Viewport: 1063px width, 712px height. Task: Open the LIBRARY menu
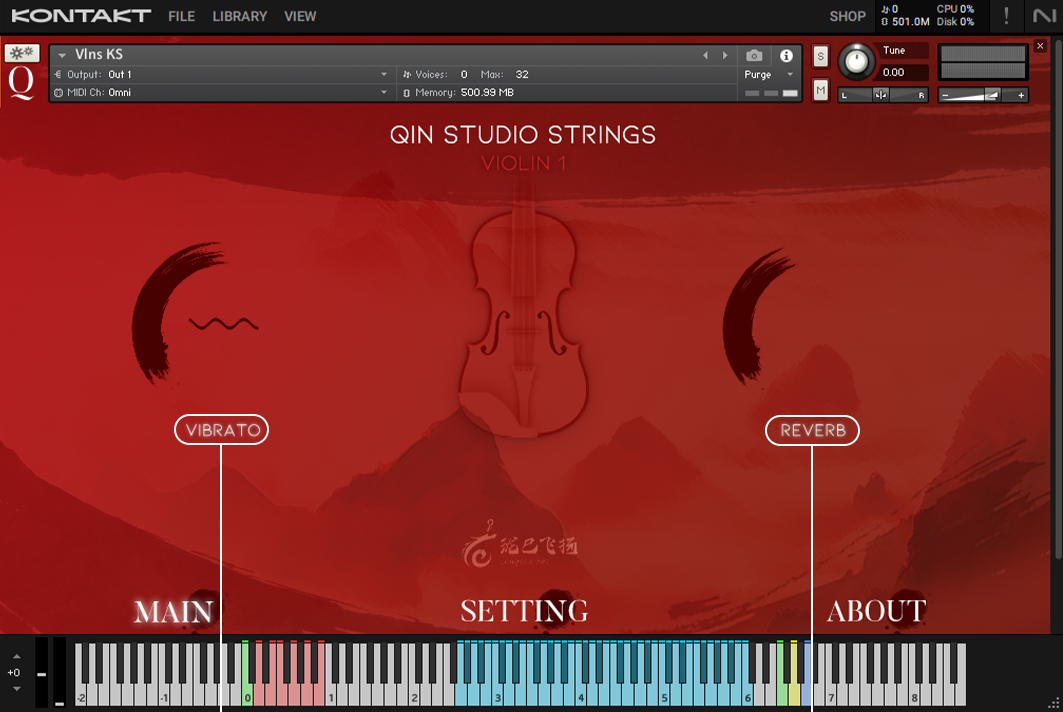click(x=239, y=16)
